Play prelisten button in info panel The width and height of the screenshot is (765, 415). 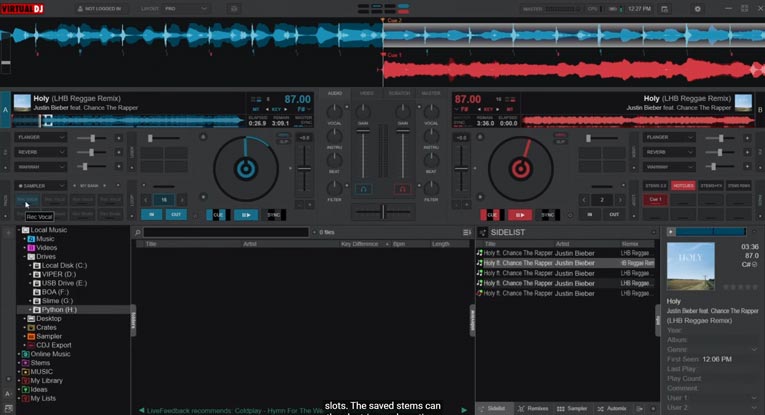(671, 232)
